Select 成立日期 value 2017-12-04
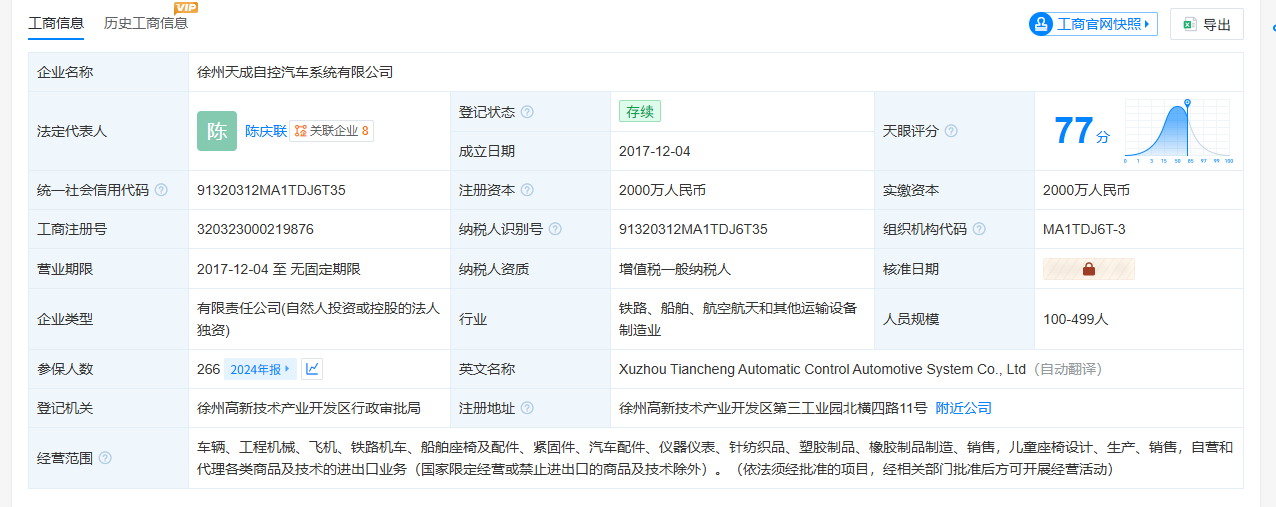1276x507 pixels. pos(655,151)
